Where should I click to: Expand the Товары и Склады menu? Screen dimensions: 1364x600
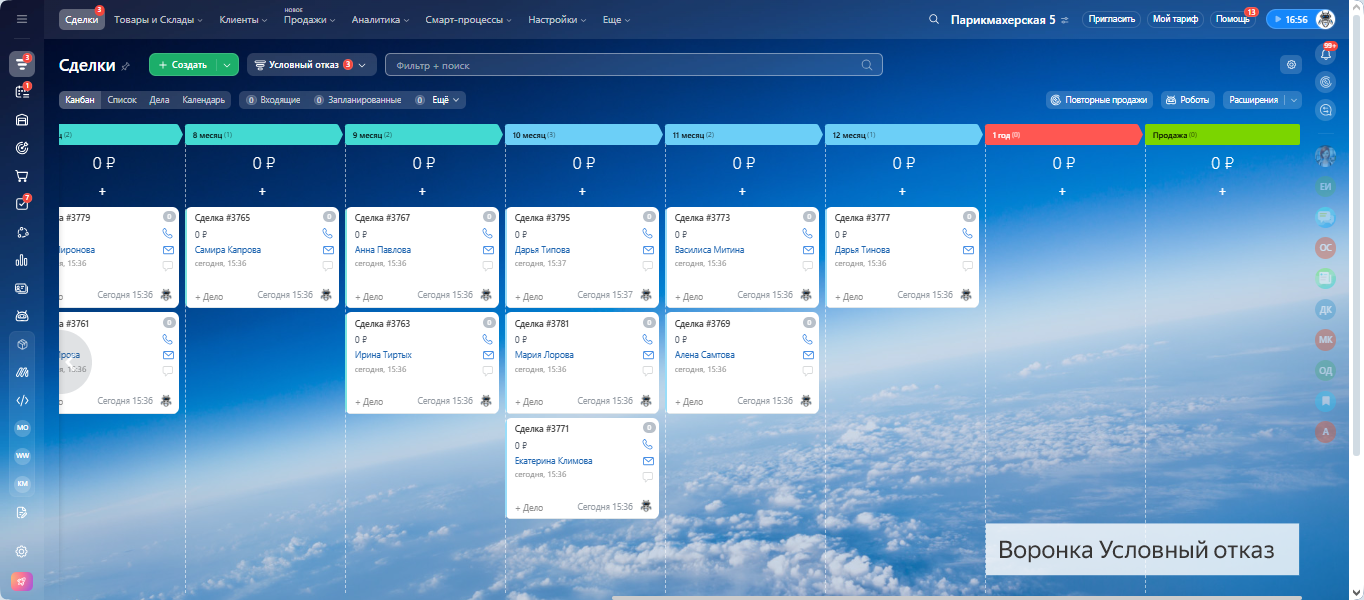click(x=158, y=19)
